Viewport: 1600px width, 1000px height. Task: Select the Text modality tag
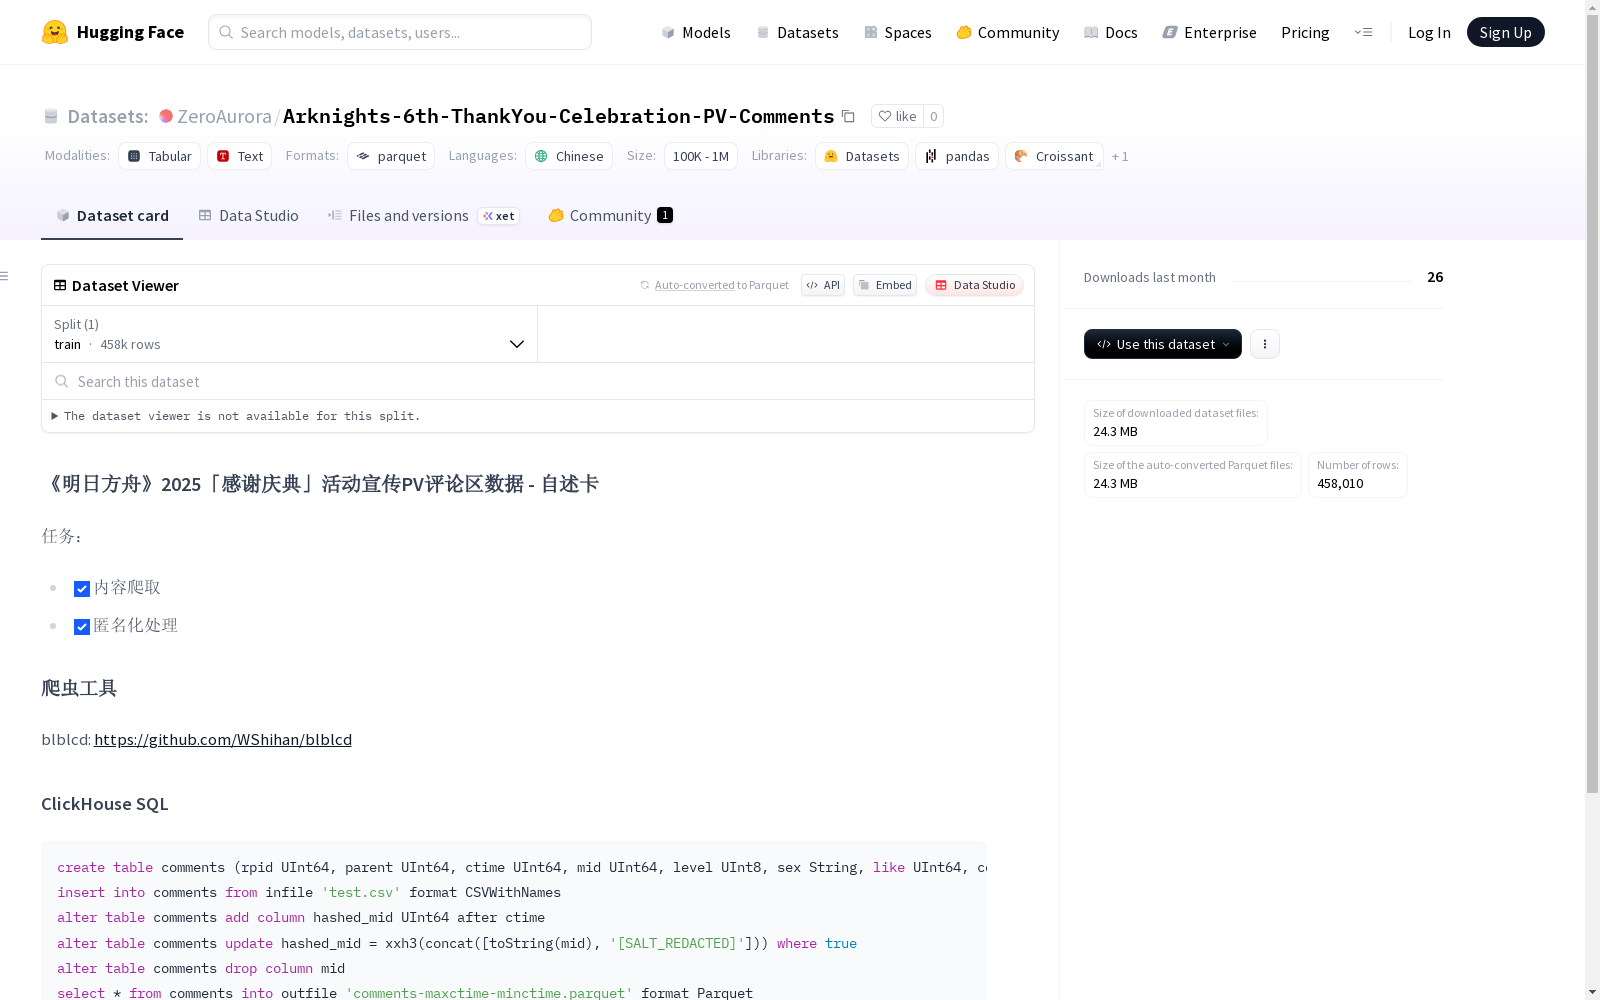coord(240,156)
